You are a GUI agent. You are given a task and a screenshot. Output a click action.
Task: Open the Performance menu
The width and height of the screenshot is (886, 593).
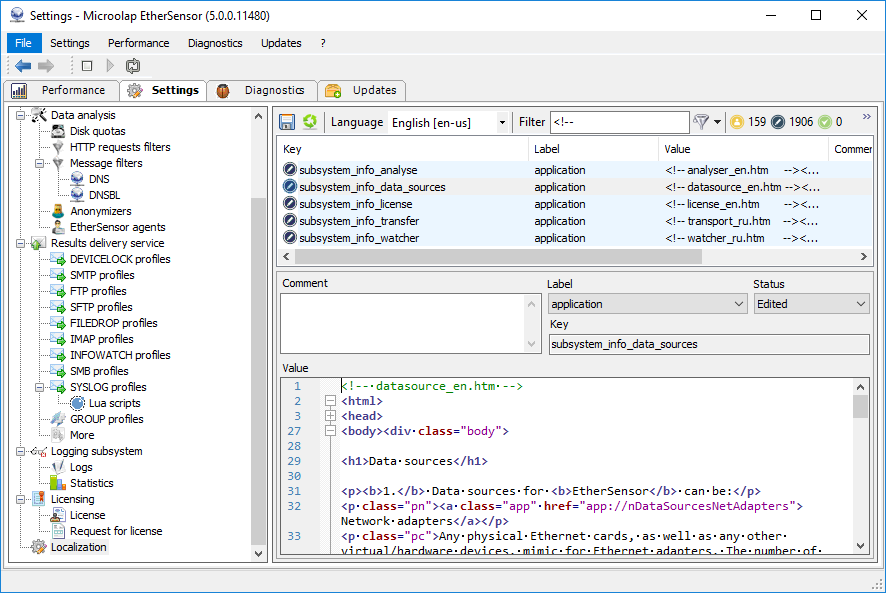click(x=138, y=43)
